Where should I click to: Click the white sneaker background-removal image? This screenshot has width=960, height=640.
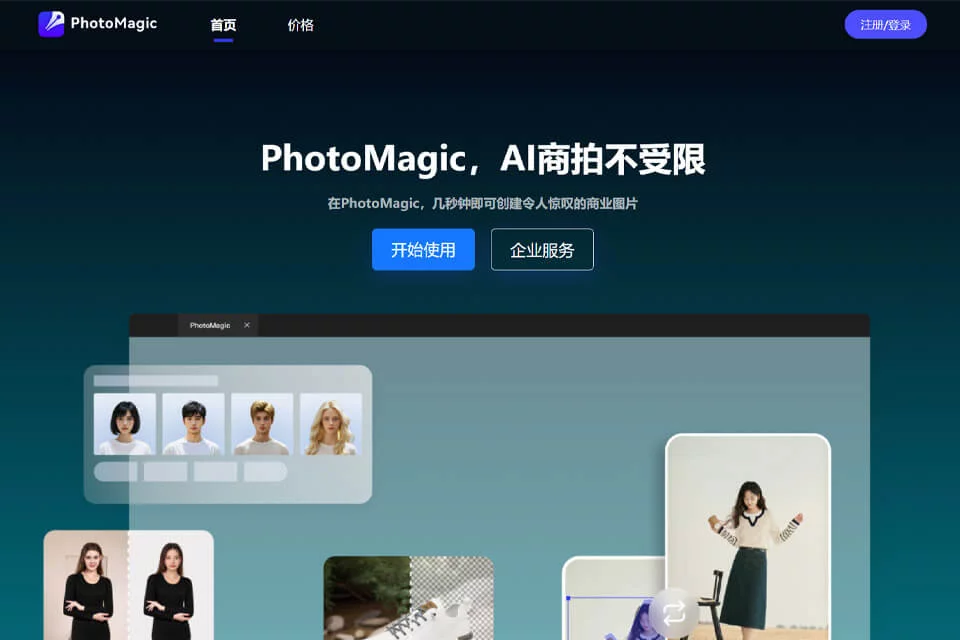tap(408, 598)
